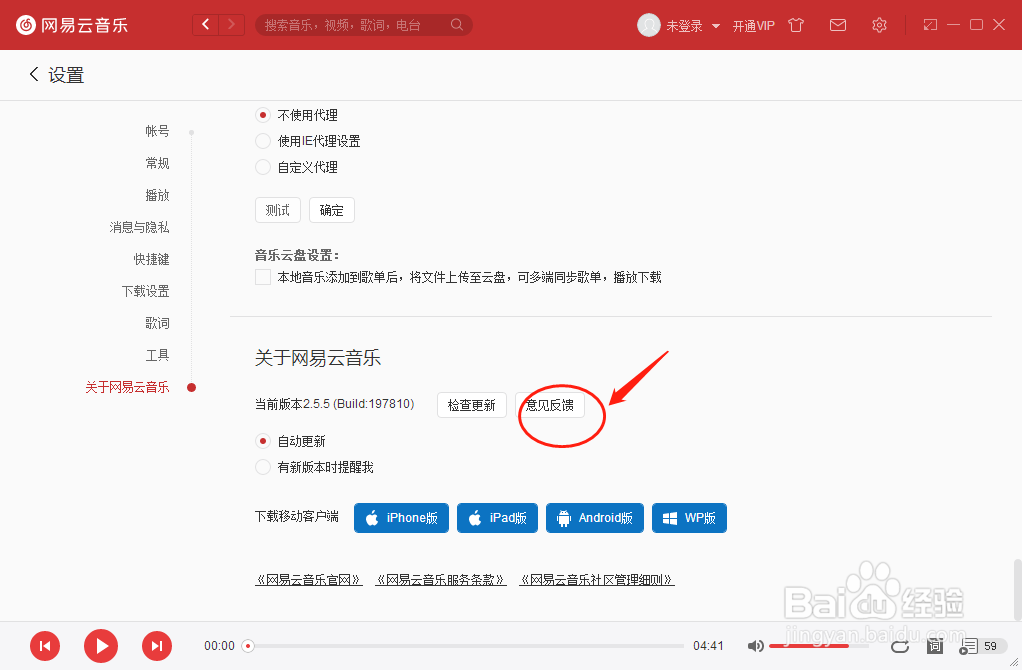
Task: Open 快捷键 settings section
Action: point(151,259)
